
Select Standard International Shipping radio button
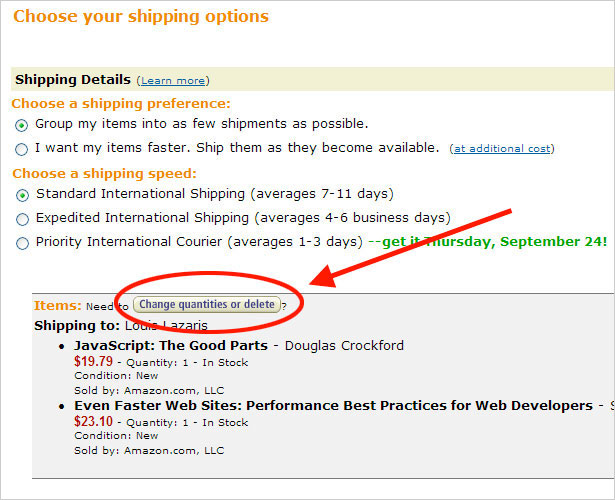22,194
